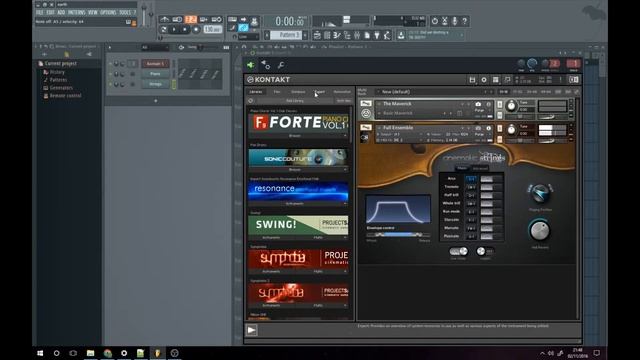
Task: Click snapshot camera icon on Full Ensemble
Action: click(478, 128)
